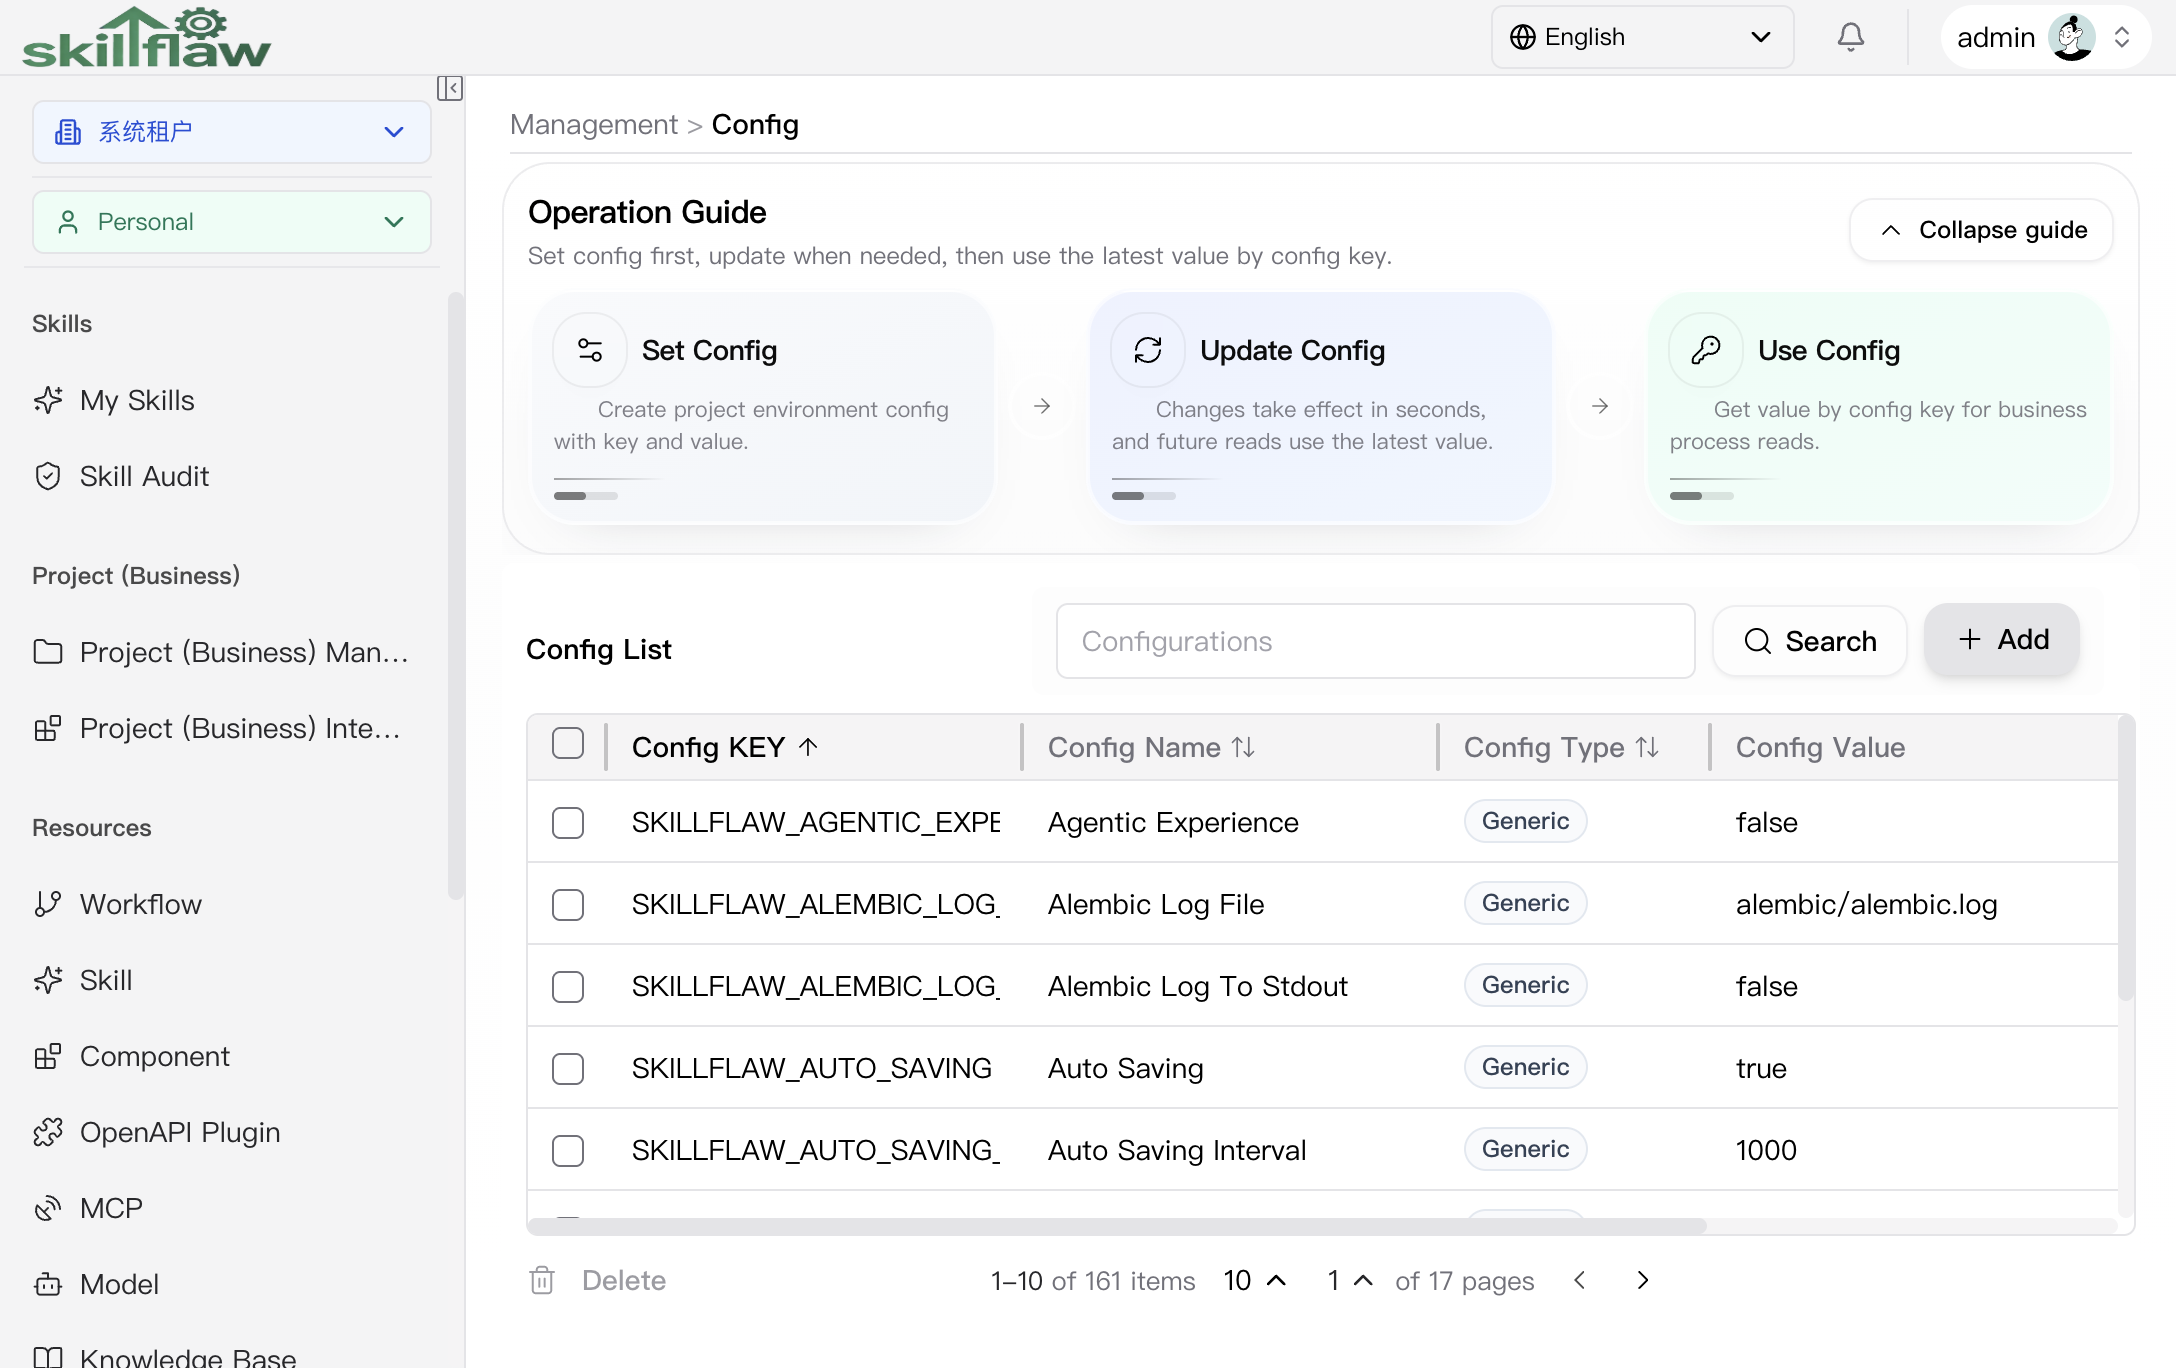Click the MCP icon
Image resolution: width=2176 pixels, height=1368 pixels.
48,1208
